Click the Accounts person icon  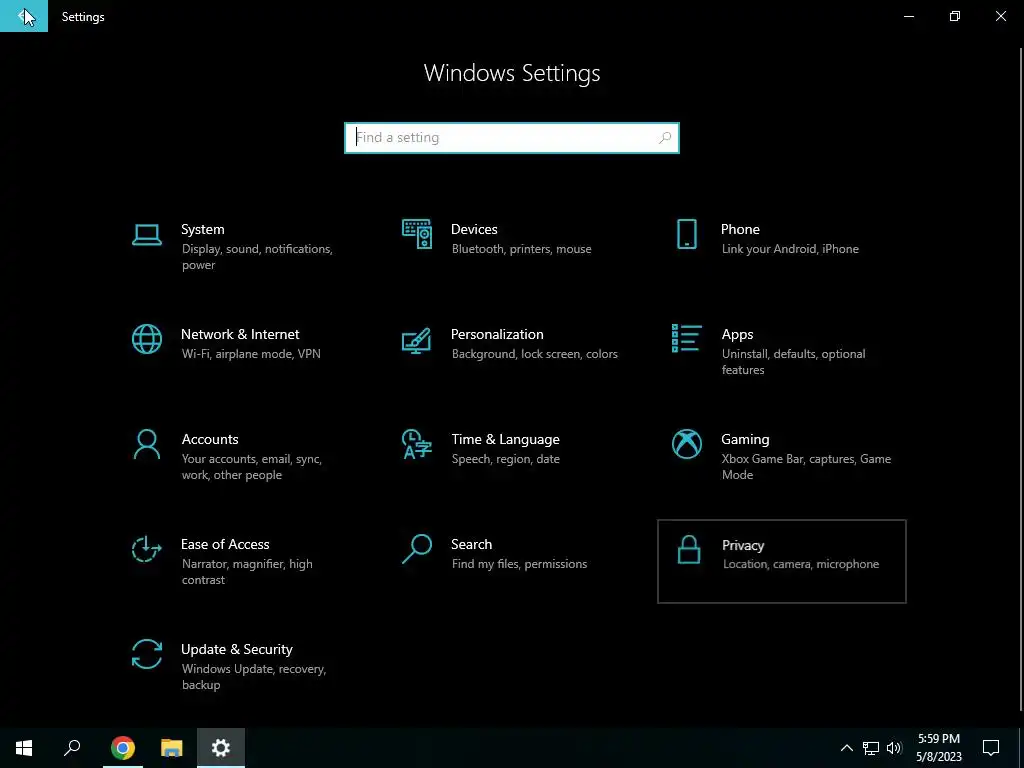click(147, 444)
